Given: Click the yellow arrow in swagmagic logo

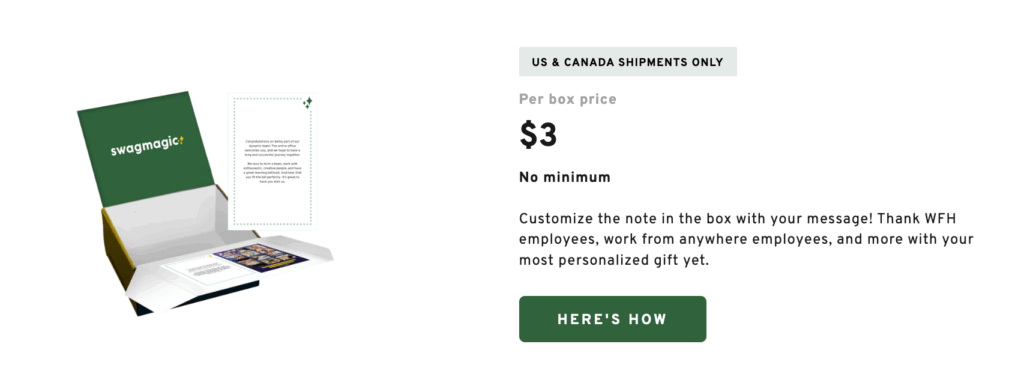Looking at the screenshot, I should (180, 140).
